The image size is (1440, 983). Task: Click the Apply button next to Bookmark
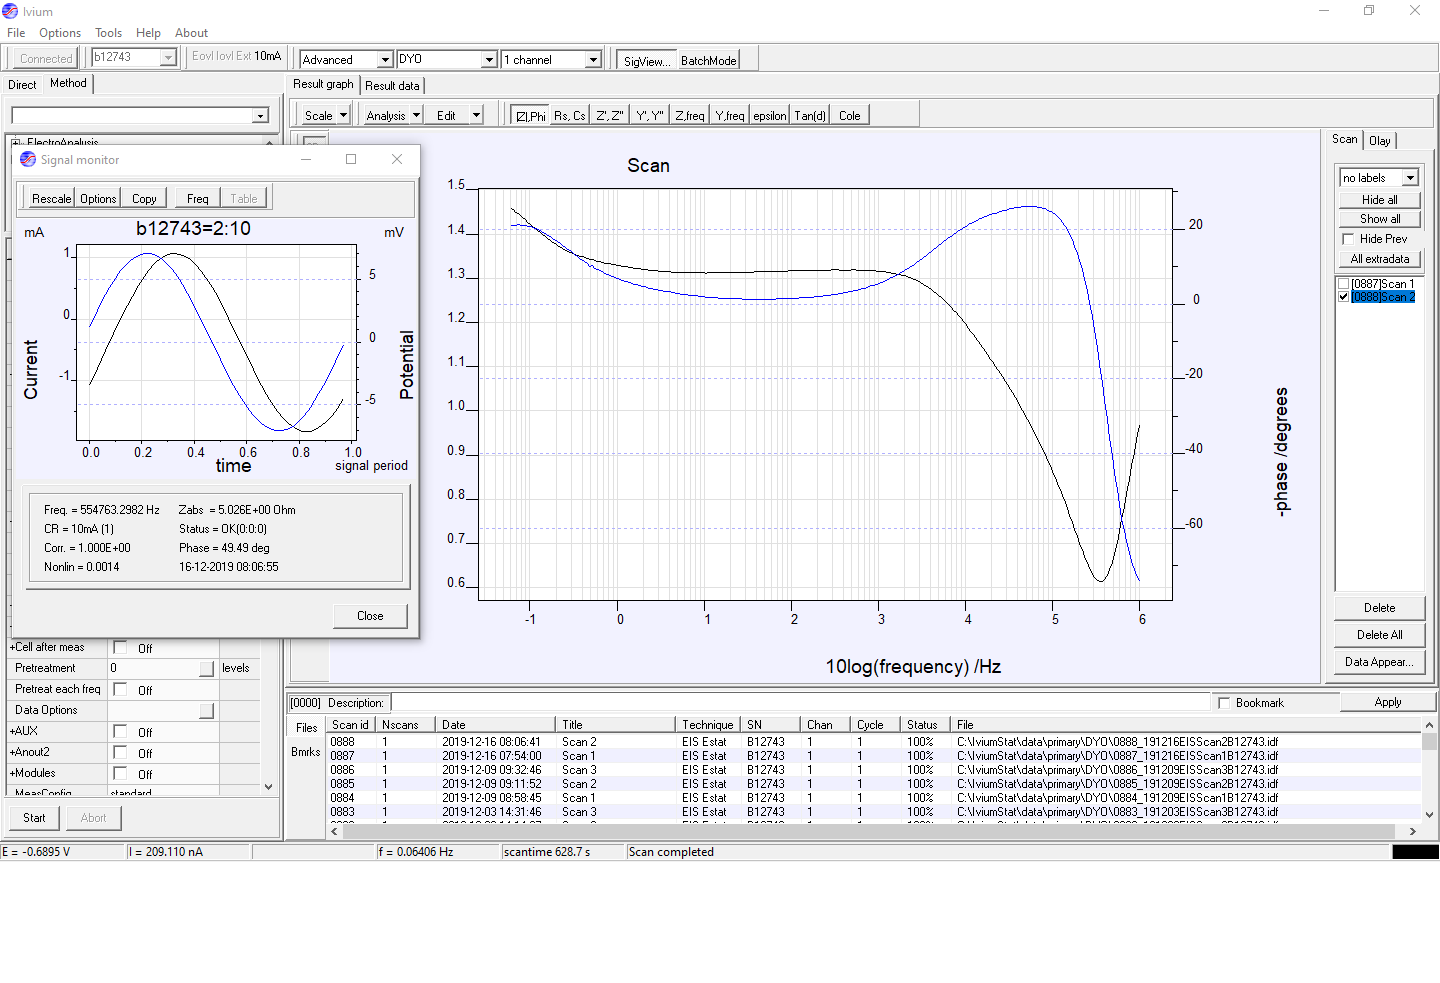(1387, 703)
